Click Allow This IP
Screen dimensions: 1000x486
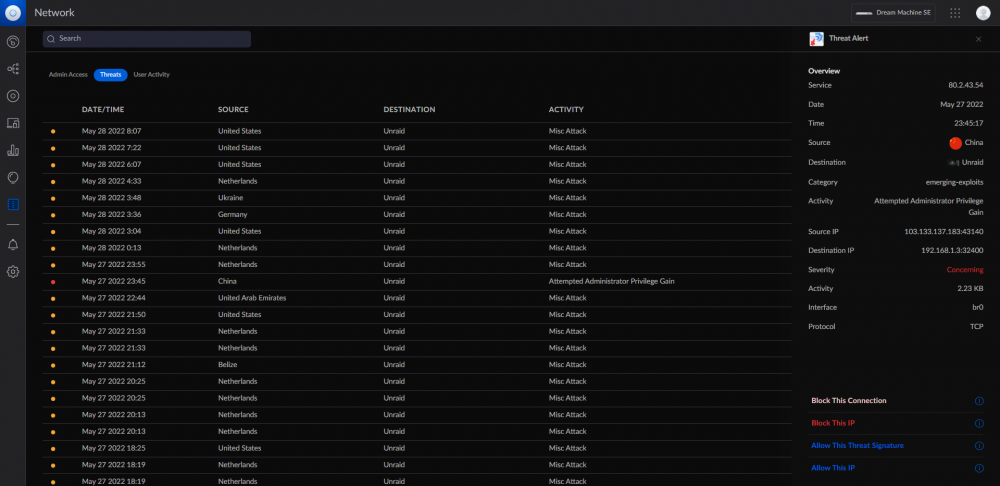(832, 468)
